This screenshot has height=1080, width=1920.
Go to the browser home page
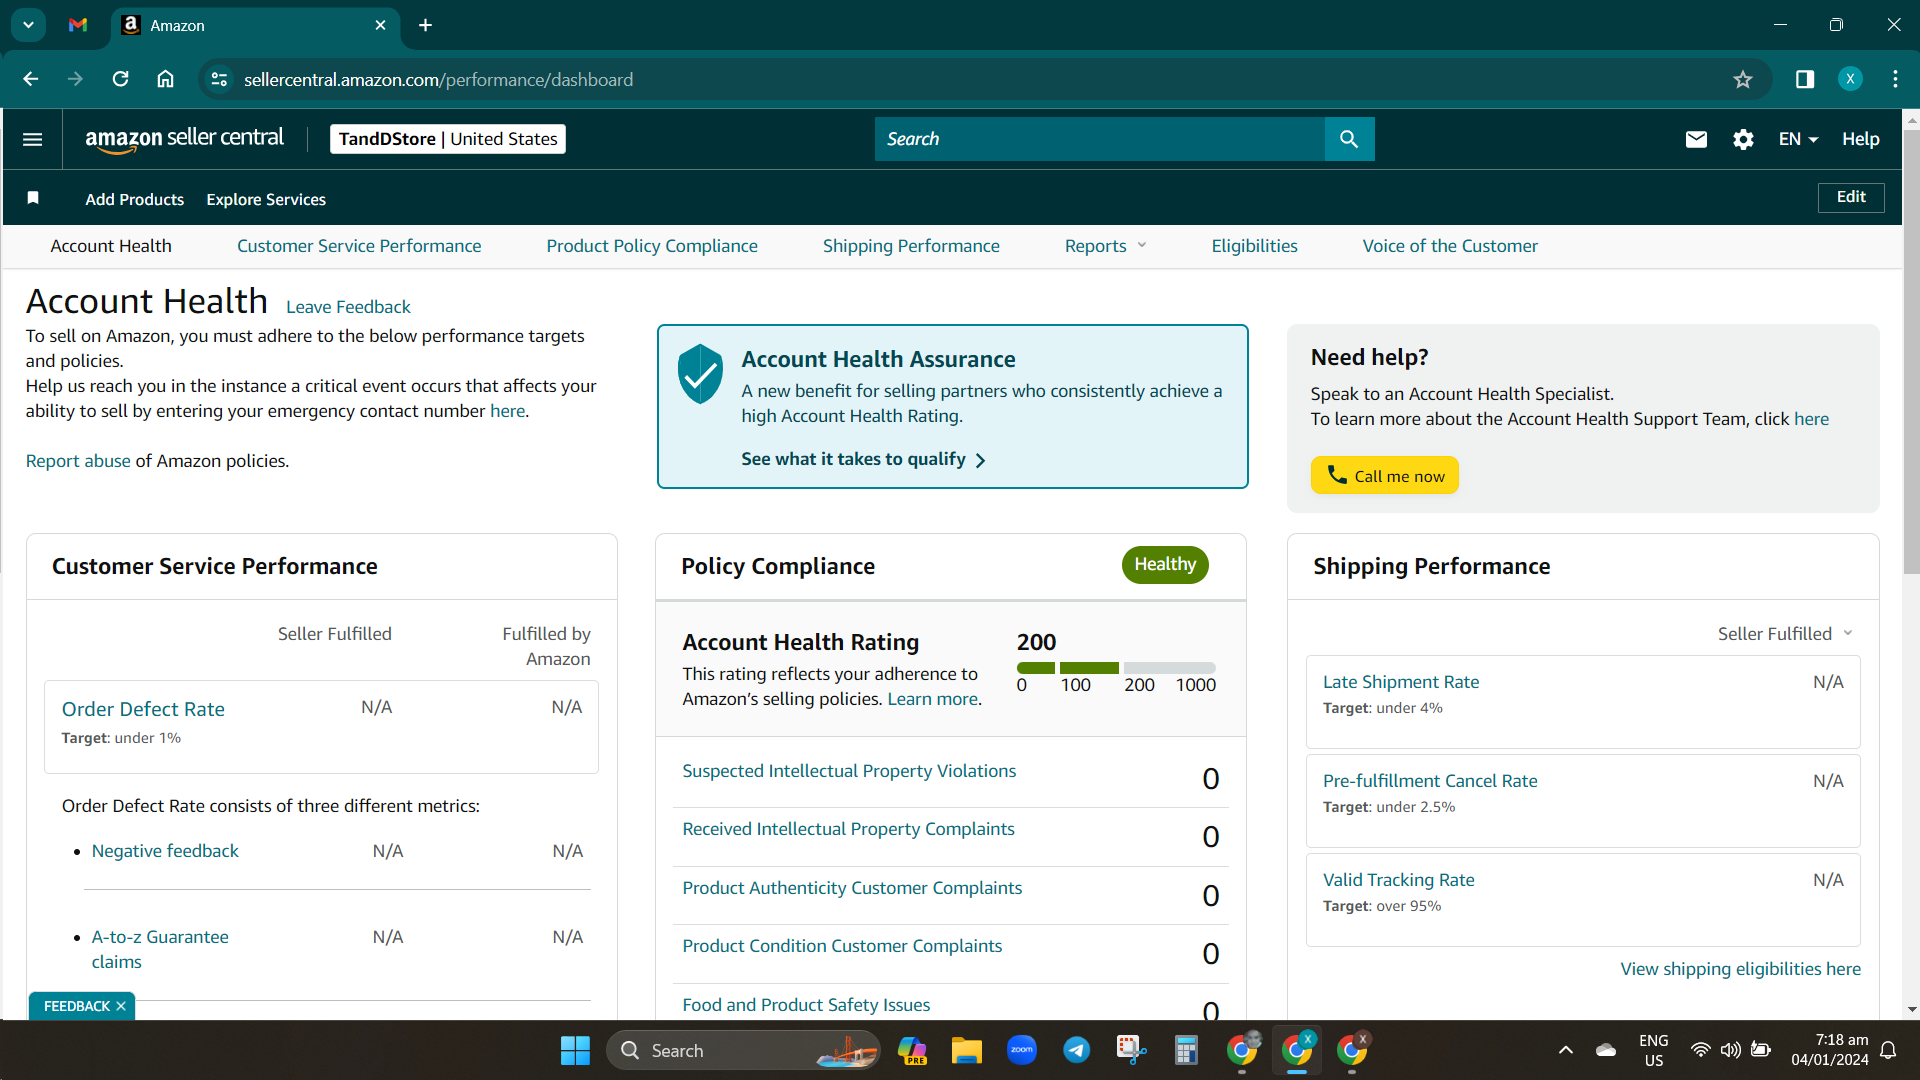point(165,79)
